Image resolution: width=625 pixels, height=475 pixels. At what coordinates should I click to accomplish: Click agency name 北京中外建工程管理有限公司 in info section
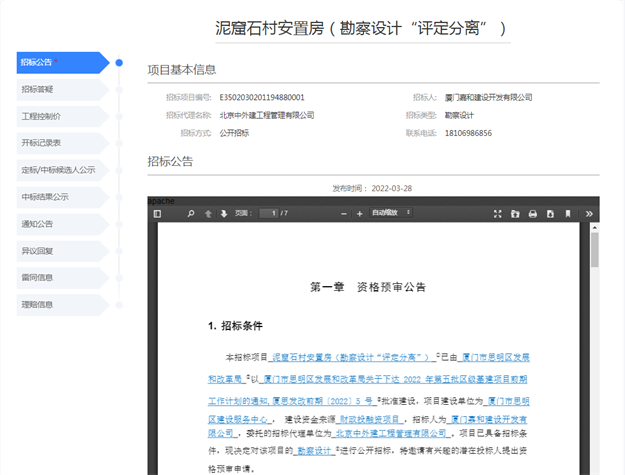(x=267, y=116)
